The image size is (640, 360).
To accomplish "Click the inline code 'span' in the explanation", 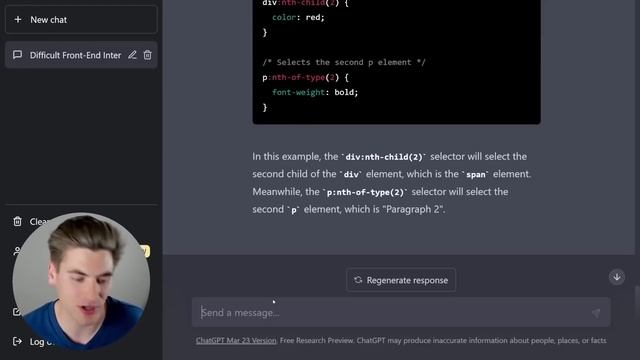I will (x=476, y=175).
